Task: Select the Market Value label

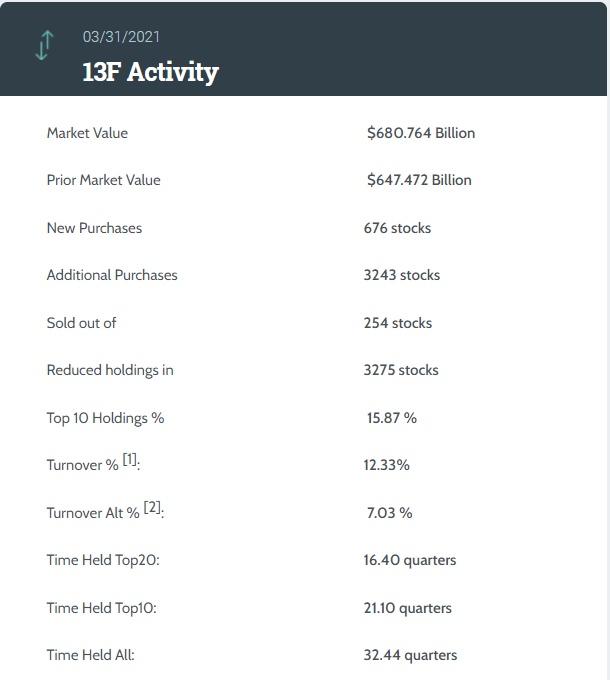Action: coord(87,133)
